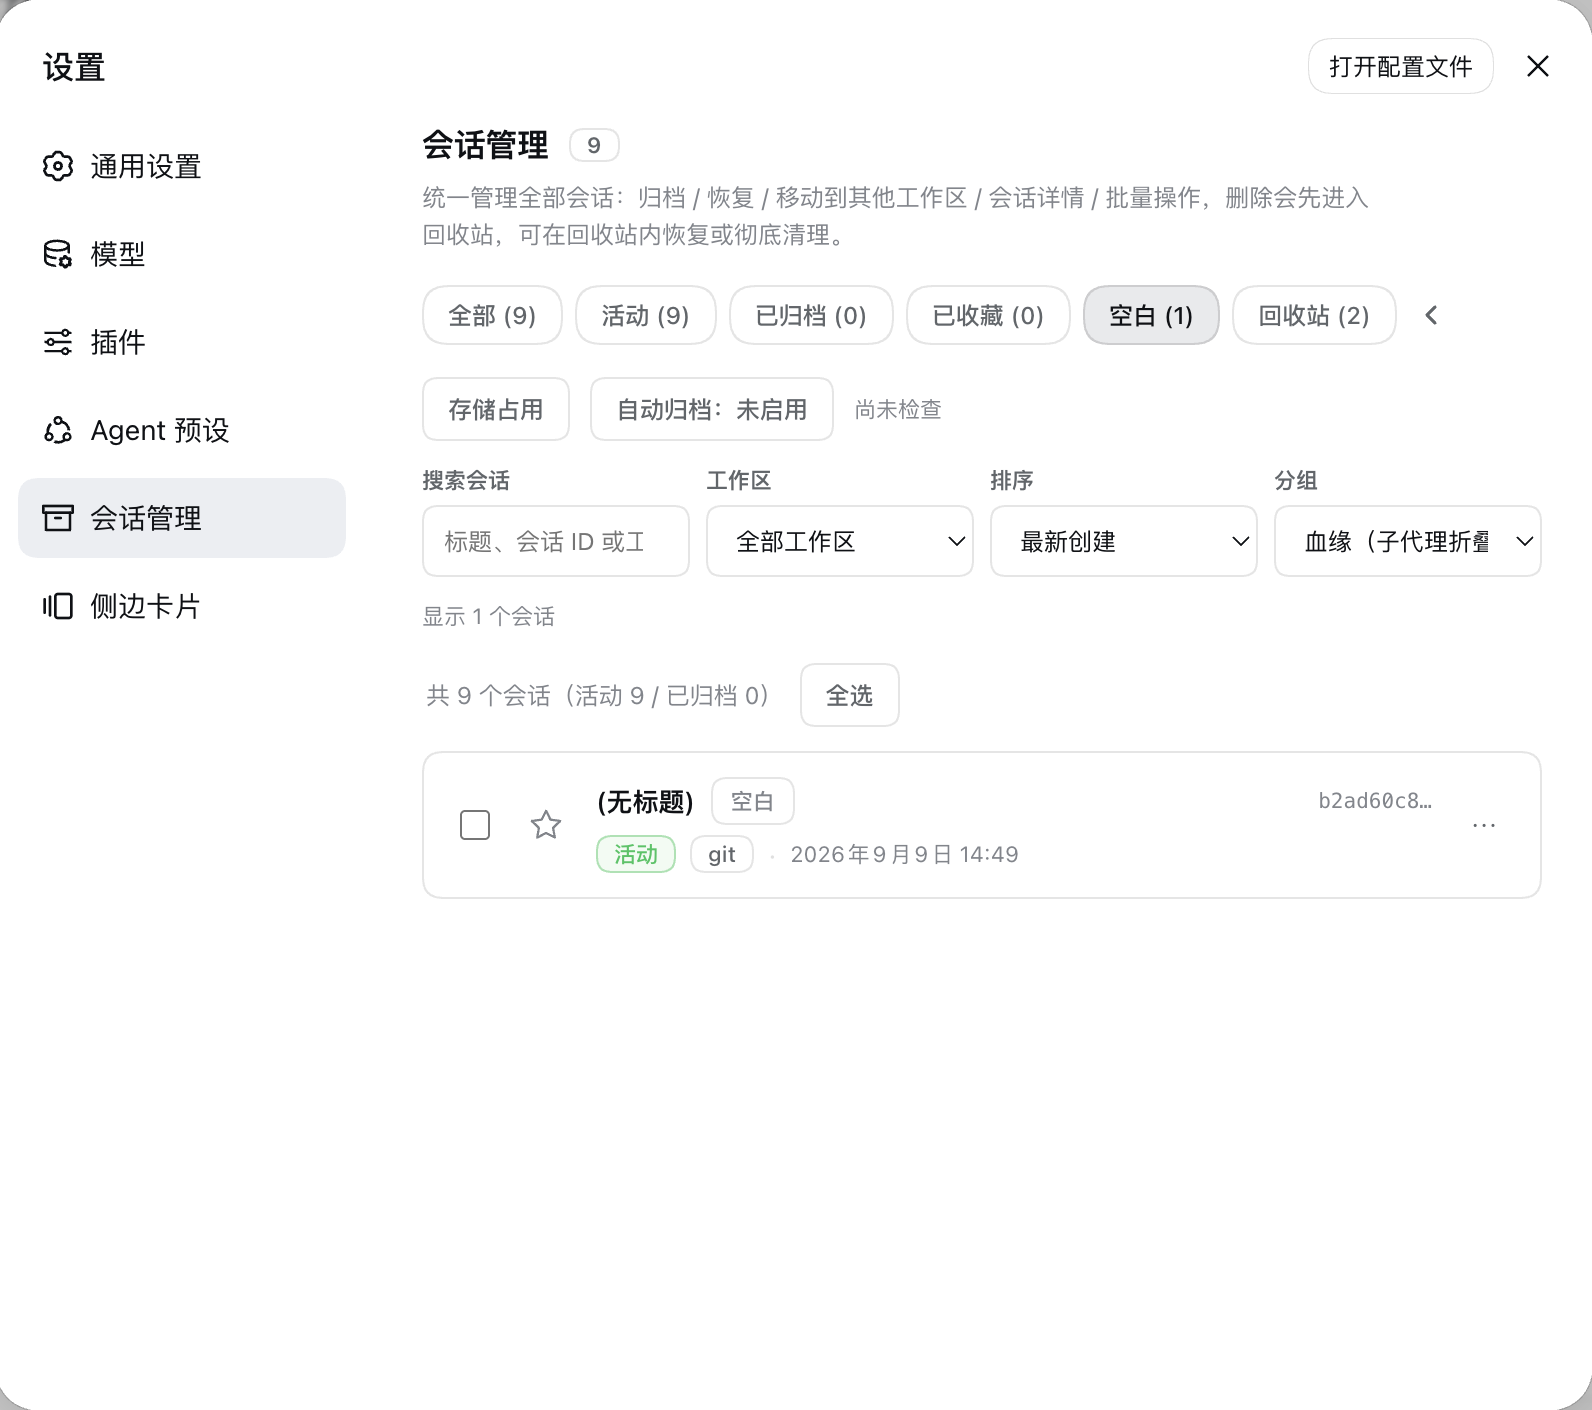Switch to the 模型 settings page
1592x1410 pixels.
(x=182, y=254)
